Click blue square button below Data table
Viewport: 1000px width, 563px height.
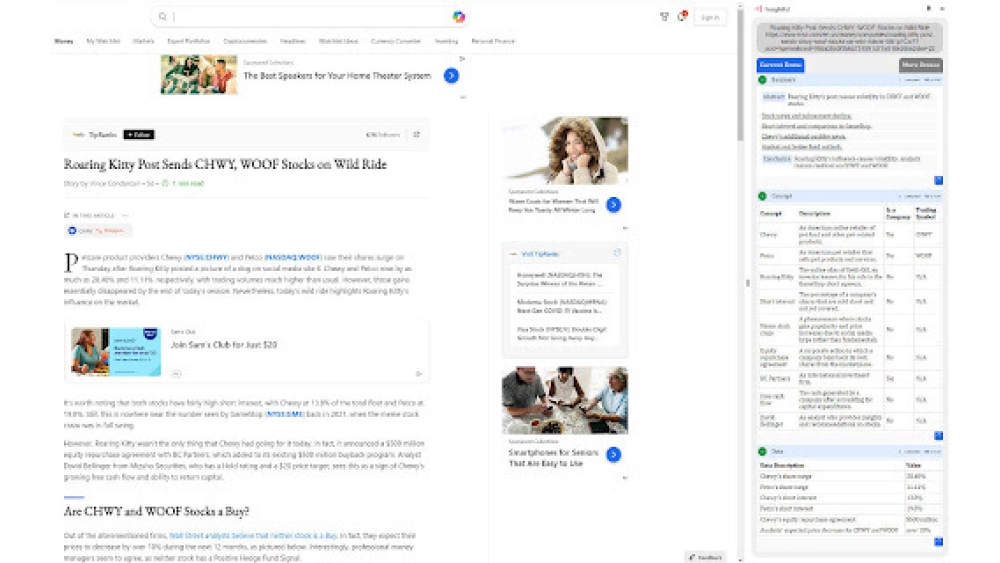pos(938,542)
